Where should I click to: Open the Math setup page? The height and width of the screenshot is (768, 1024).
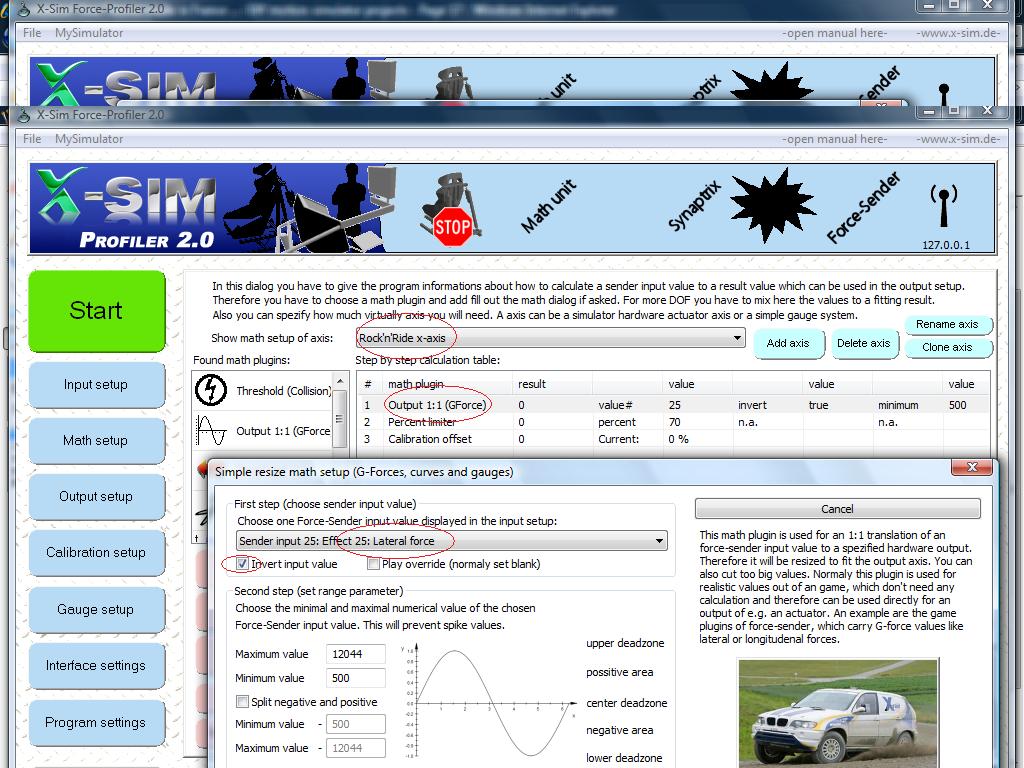click(x=97, y=441)
